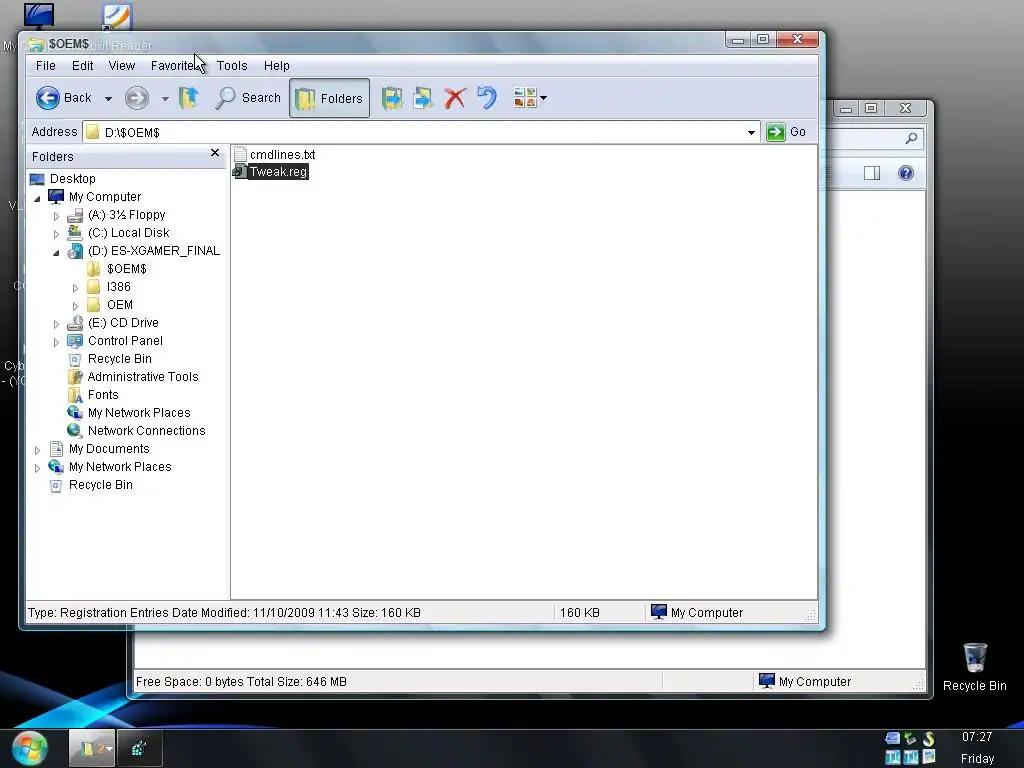The height and width of the screenshot is (768, 1024).
Task: Expand the OEM folder node
Action: point(75,306)
